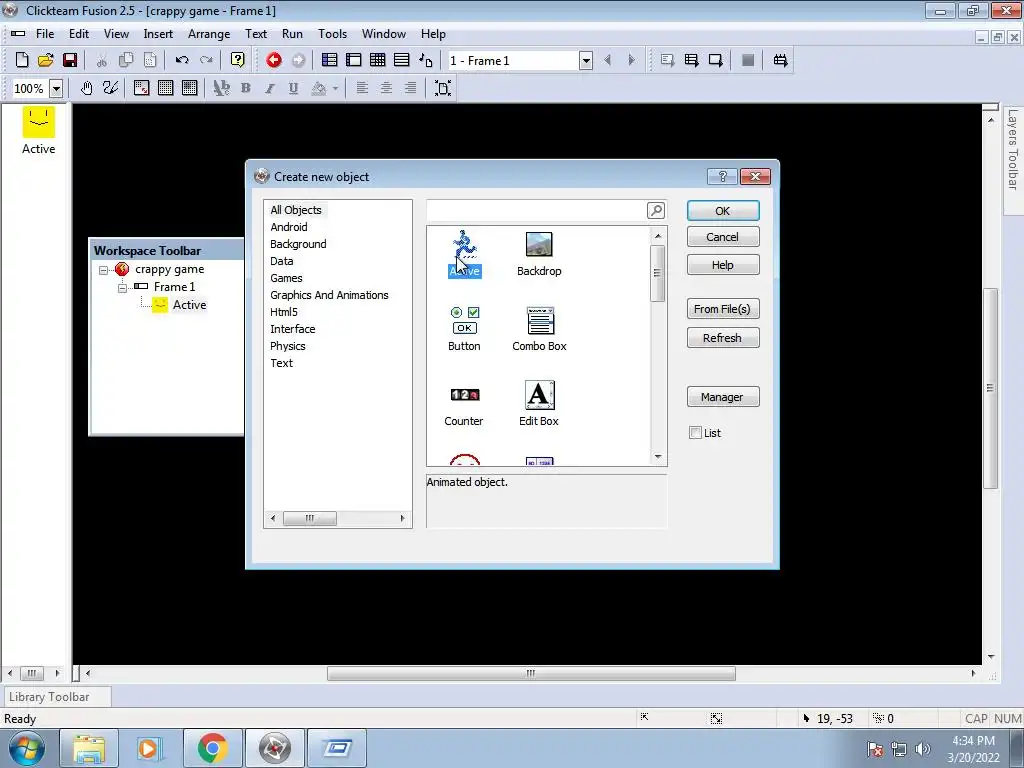
Task: Open the Data Elements toolbar icon
Action: point(426,60)
